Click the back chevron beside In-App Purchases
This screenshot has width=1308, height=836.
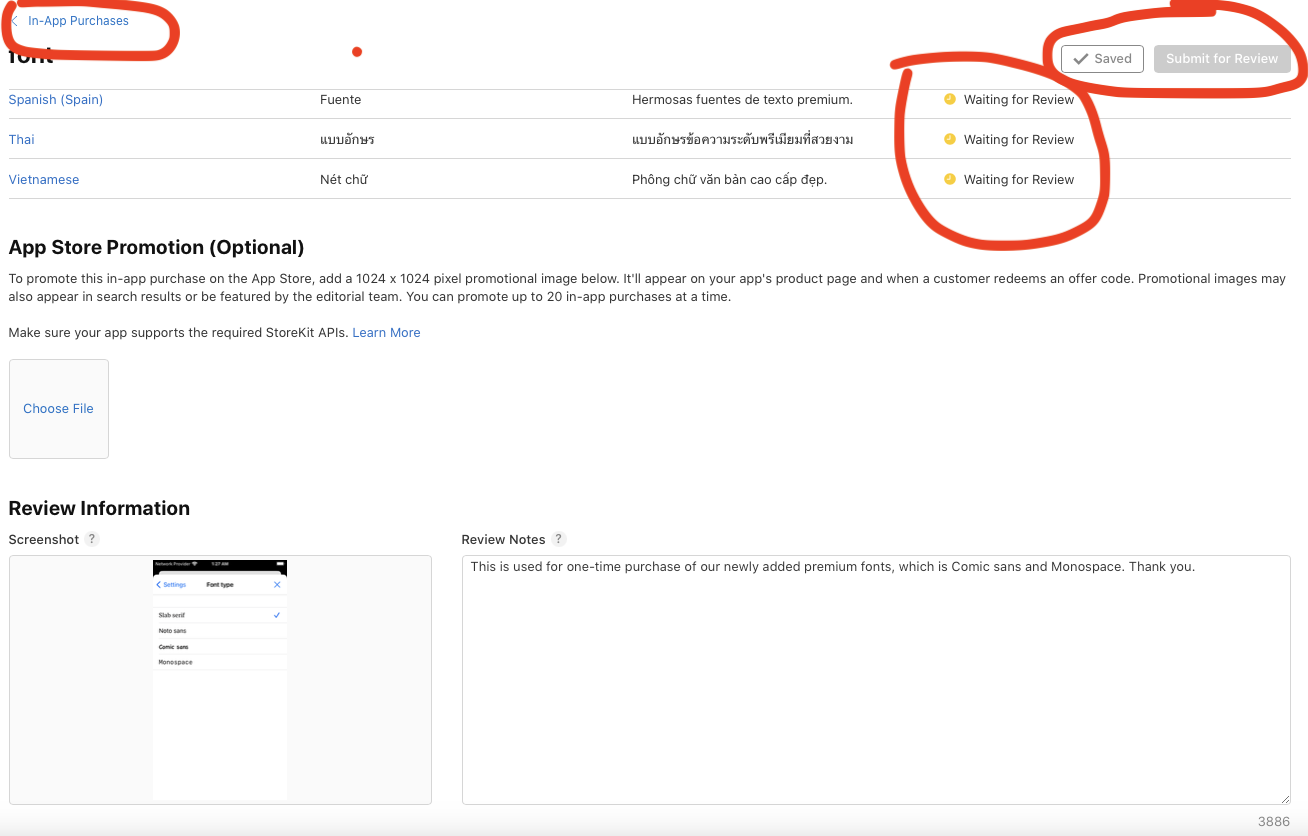[15, 21]
